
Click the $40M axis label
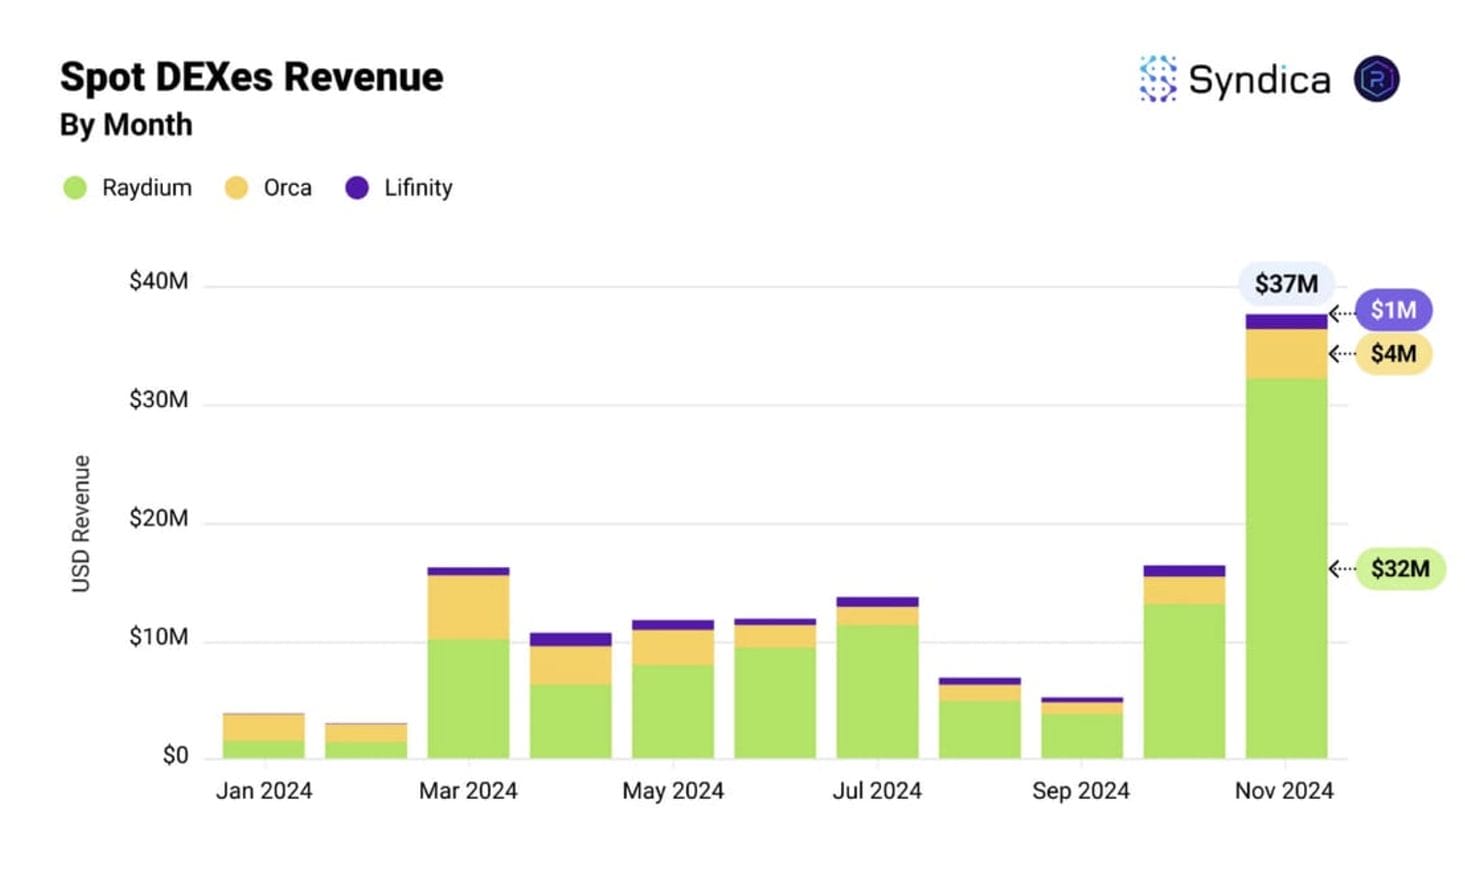pyautogui.click(x=158, y=281)
